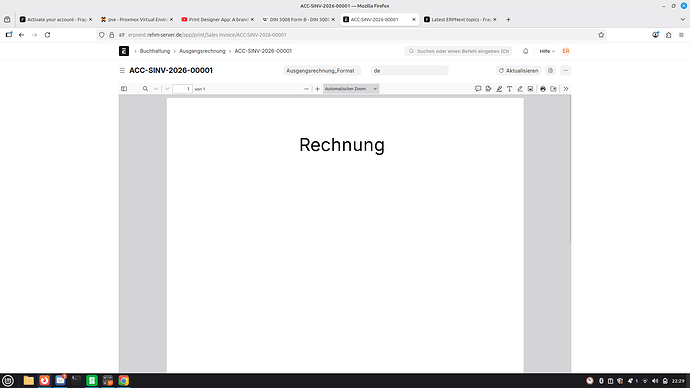Viewport: 690px width, 388px height.
Task: Open the ER user avatar menu
Action: point(566,51)
